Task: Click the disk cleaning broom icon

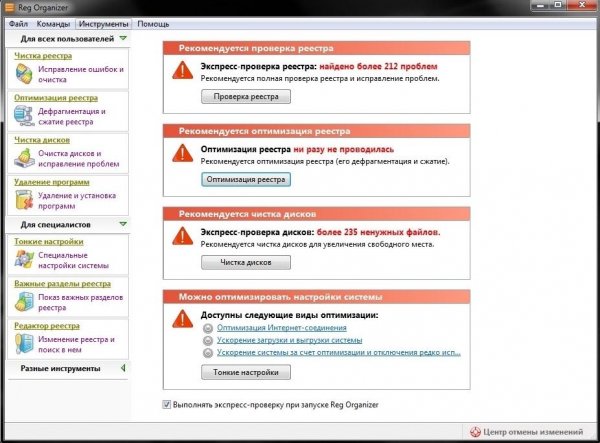Action: (x=24, y=158)
